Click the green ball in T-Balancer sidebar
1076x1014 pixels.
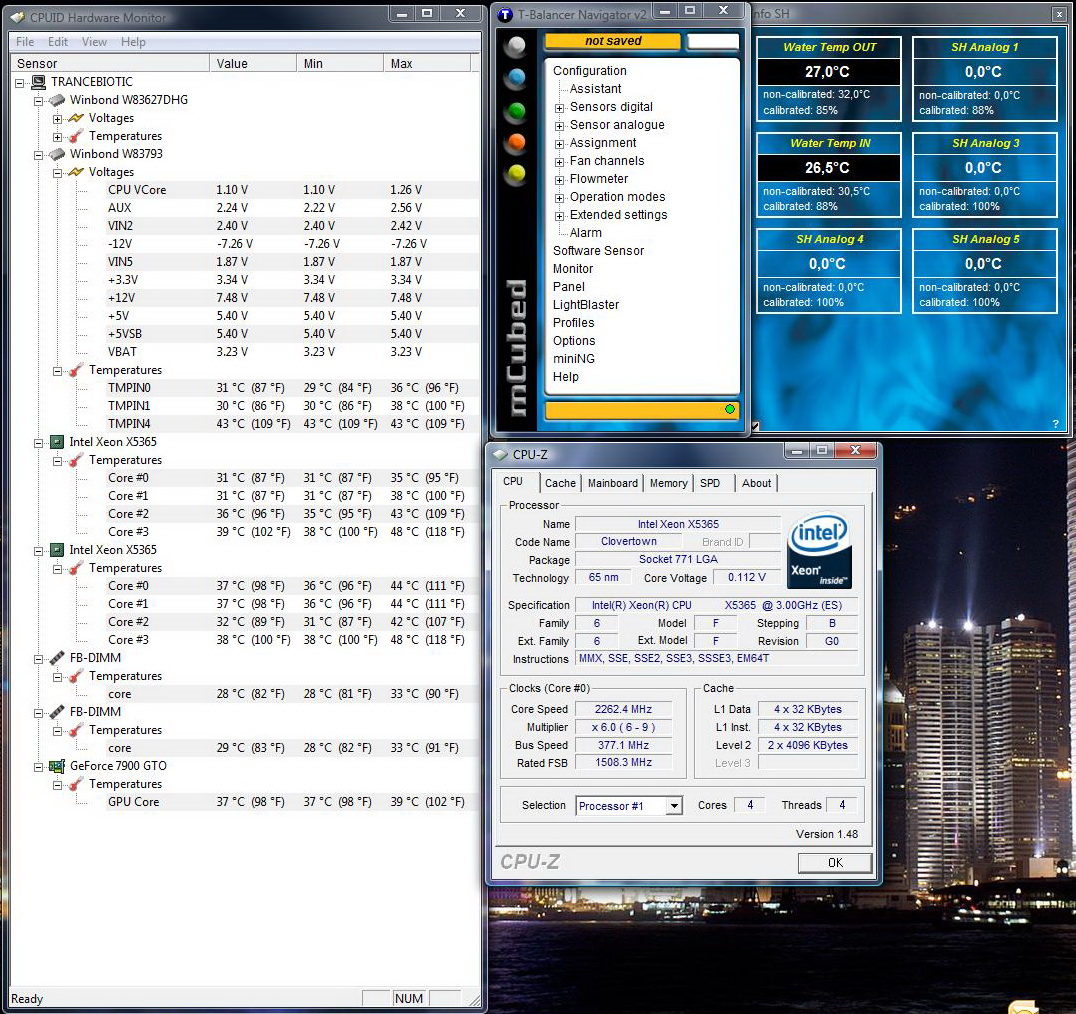coord(516,111)
